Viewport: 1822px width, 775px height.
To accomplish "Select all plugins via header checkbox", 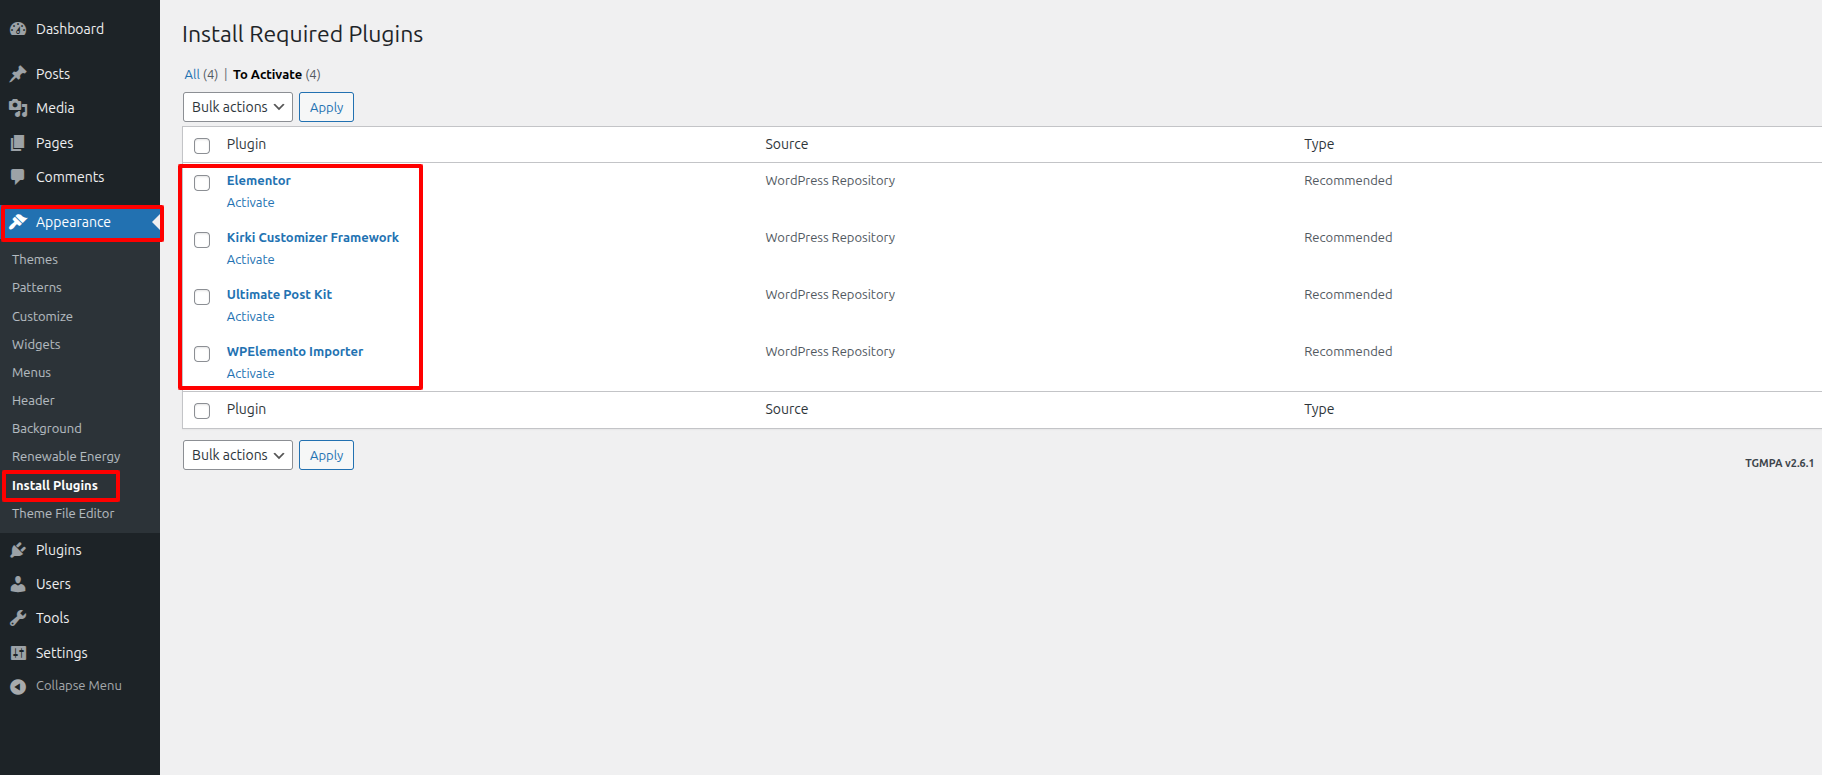I will (x=202, y=146).
